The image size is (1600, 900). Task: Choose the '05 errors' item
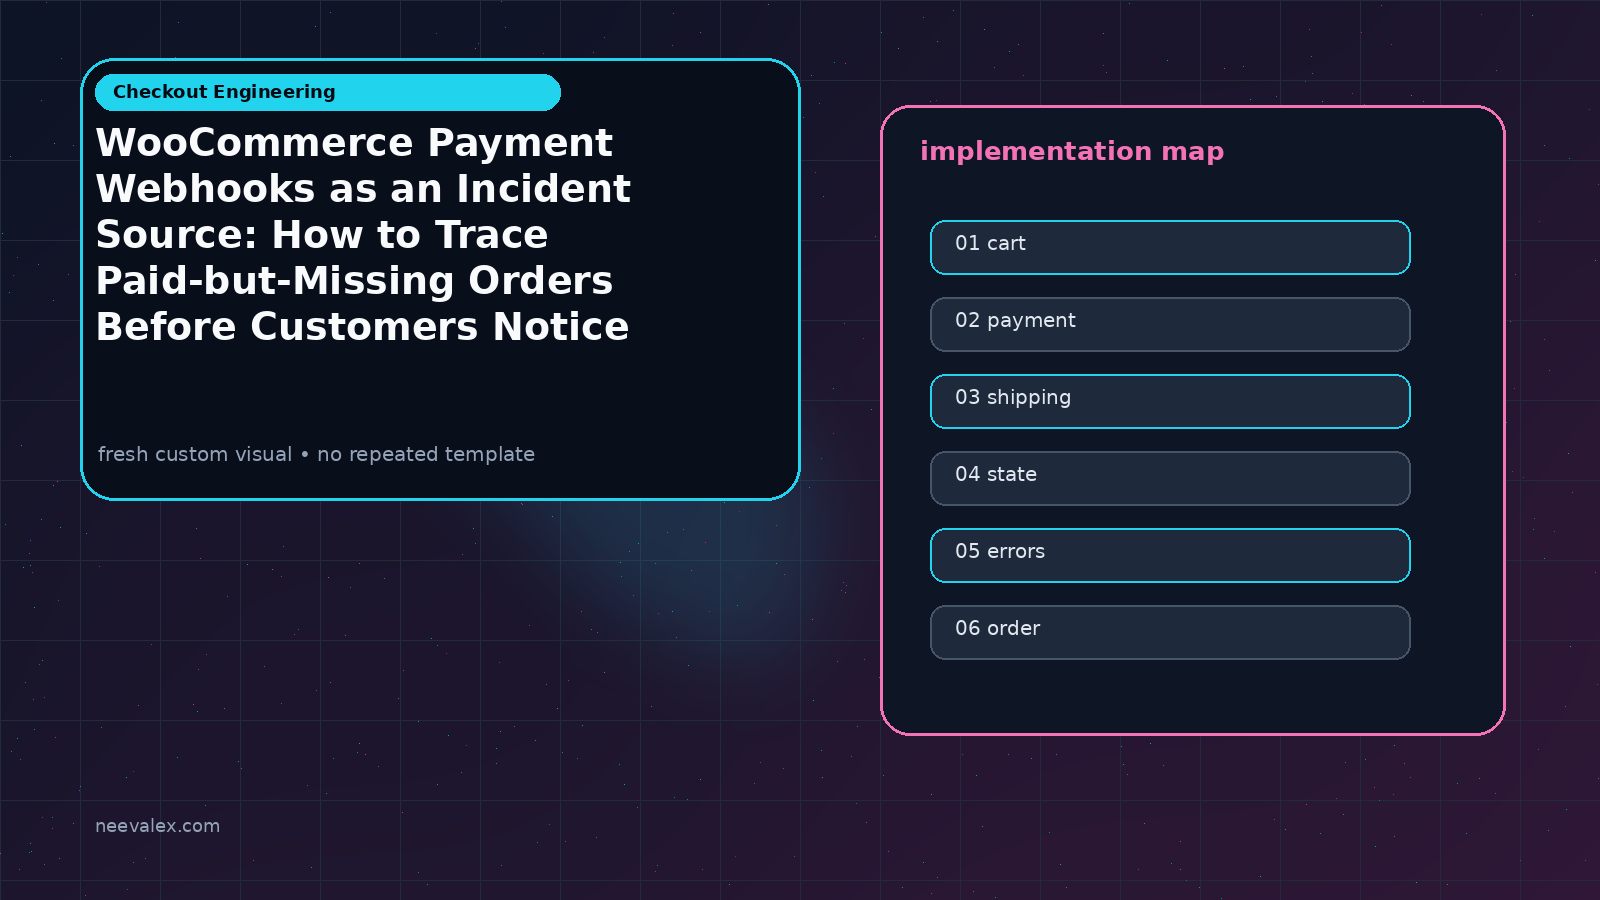click(1170, 555)
